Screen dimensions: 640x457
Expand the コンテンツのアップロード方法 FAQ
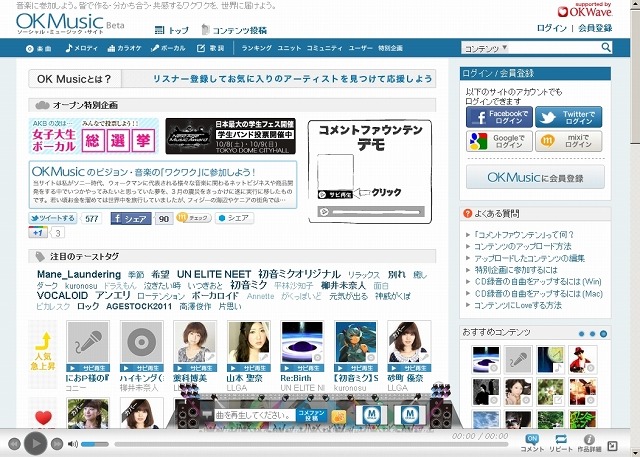click(522, 246)
